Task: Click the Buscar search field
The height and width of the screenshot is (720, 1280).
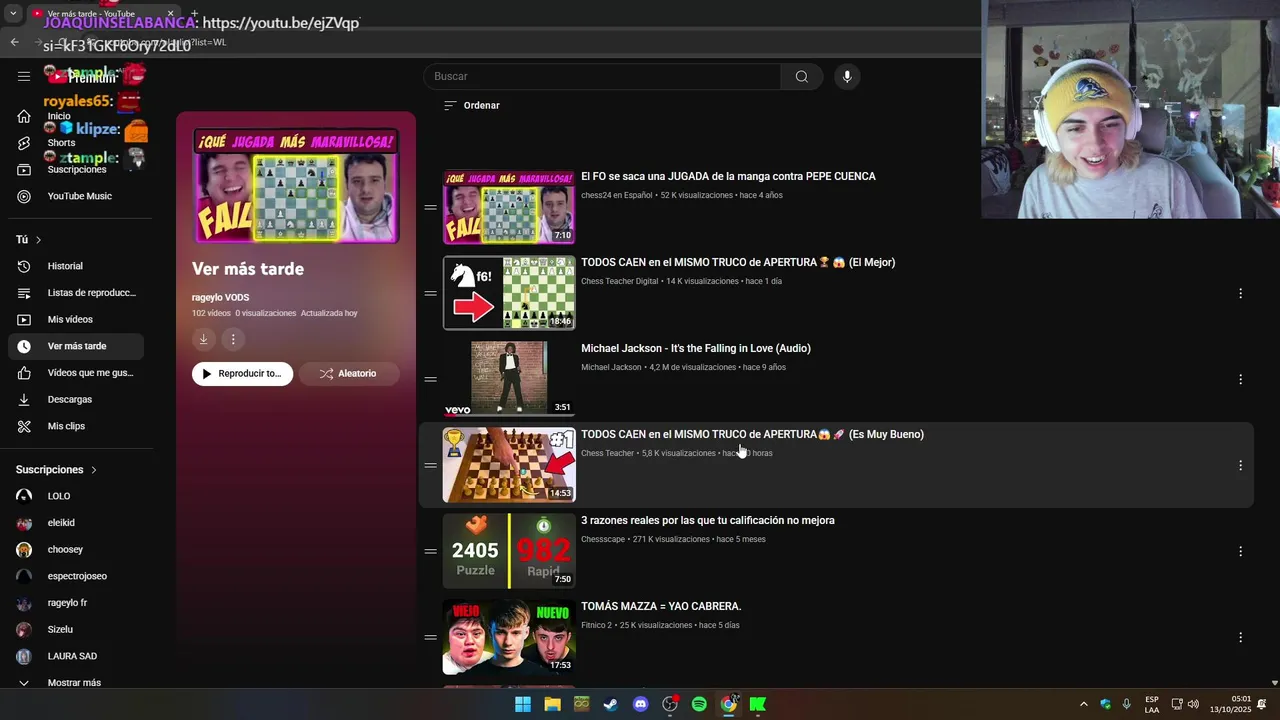Action: (x=602, y=77)
